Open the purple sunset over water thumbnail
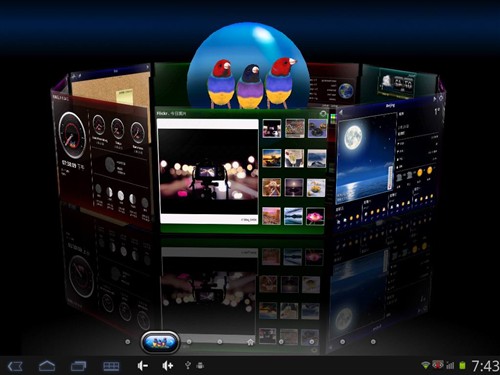 click(294, 187)
